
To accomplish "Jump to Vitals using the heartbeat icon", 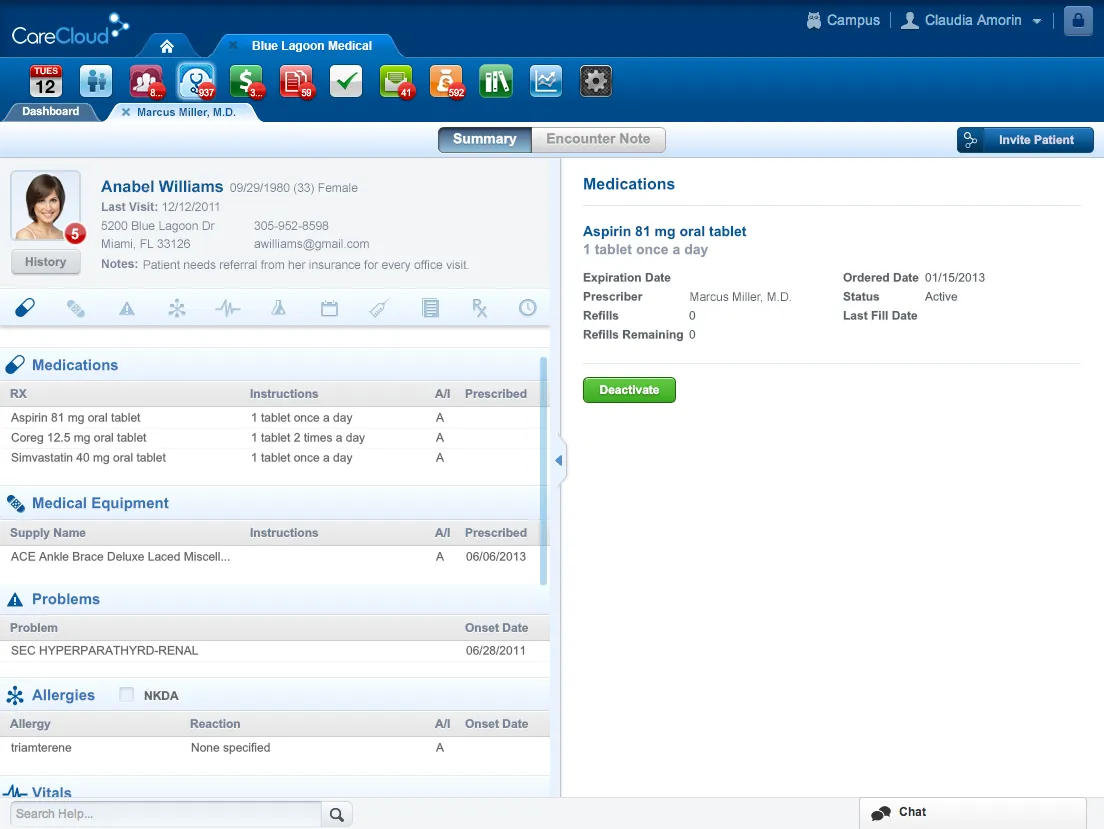I will [228, 309].
